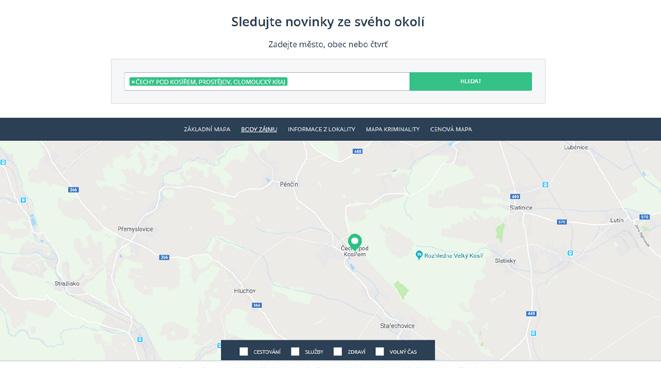The height and width of the screenshot is (368, 661).
Task: Click the road 366 badge below Přemyslovice
Action: pos(164,257)
